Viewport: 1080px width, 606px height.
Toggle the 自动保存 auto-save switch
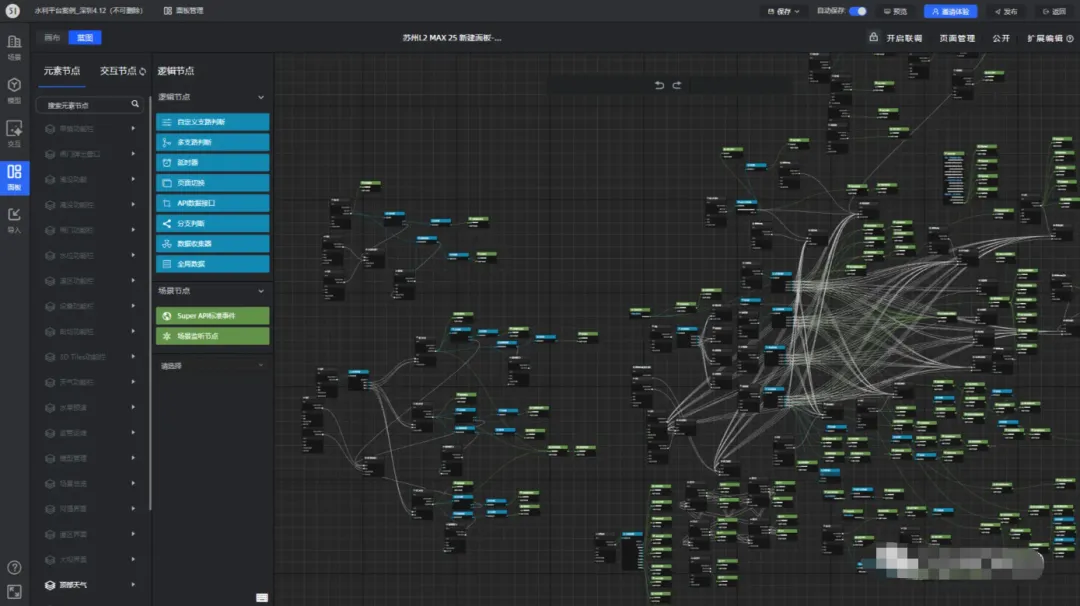pyautogui.click(x=857, y=11)
